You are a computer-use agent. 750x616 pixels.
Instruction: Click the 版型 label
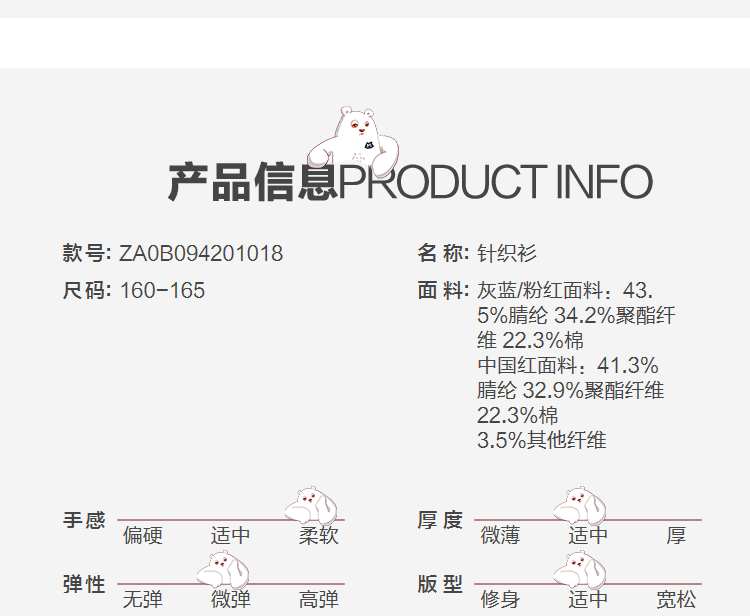pyautogui.click(x=440, y=584)
